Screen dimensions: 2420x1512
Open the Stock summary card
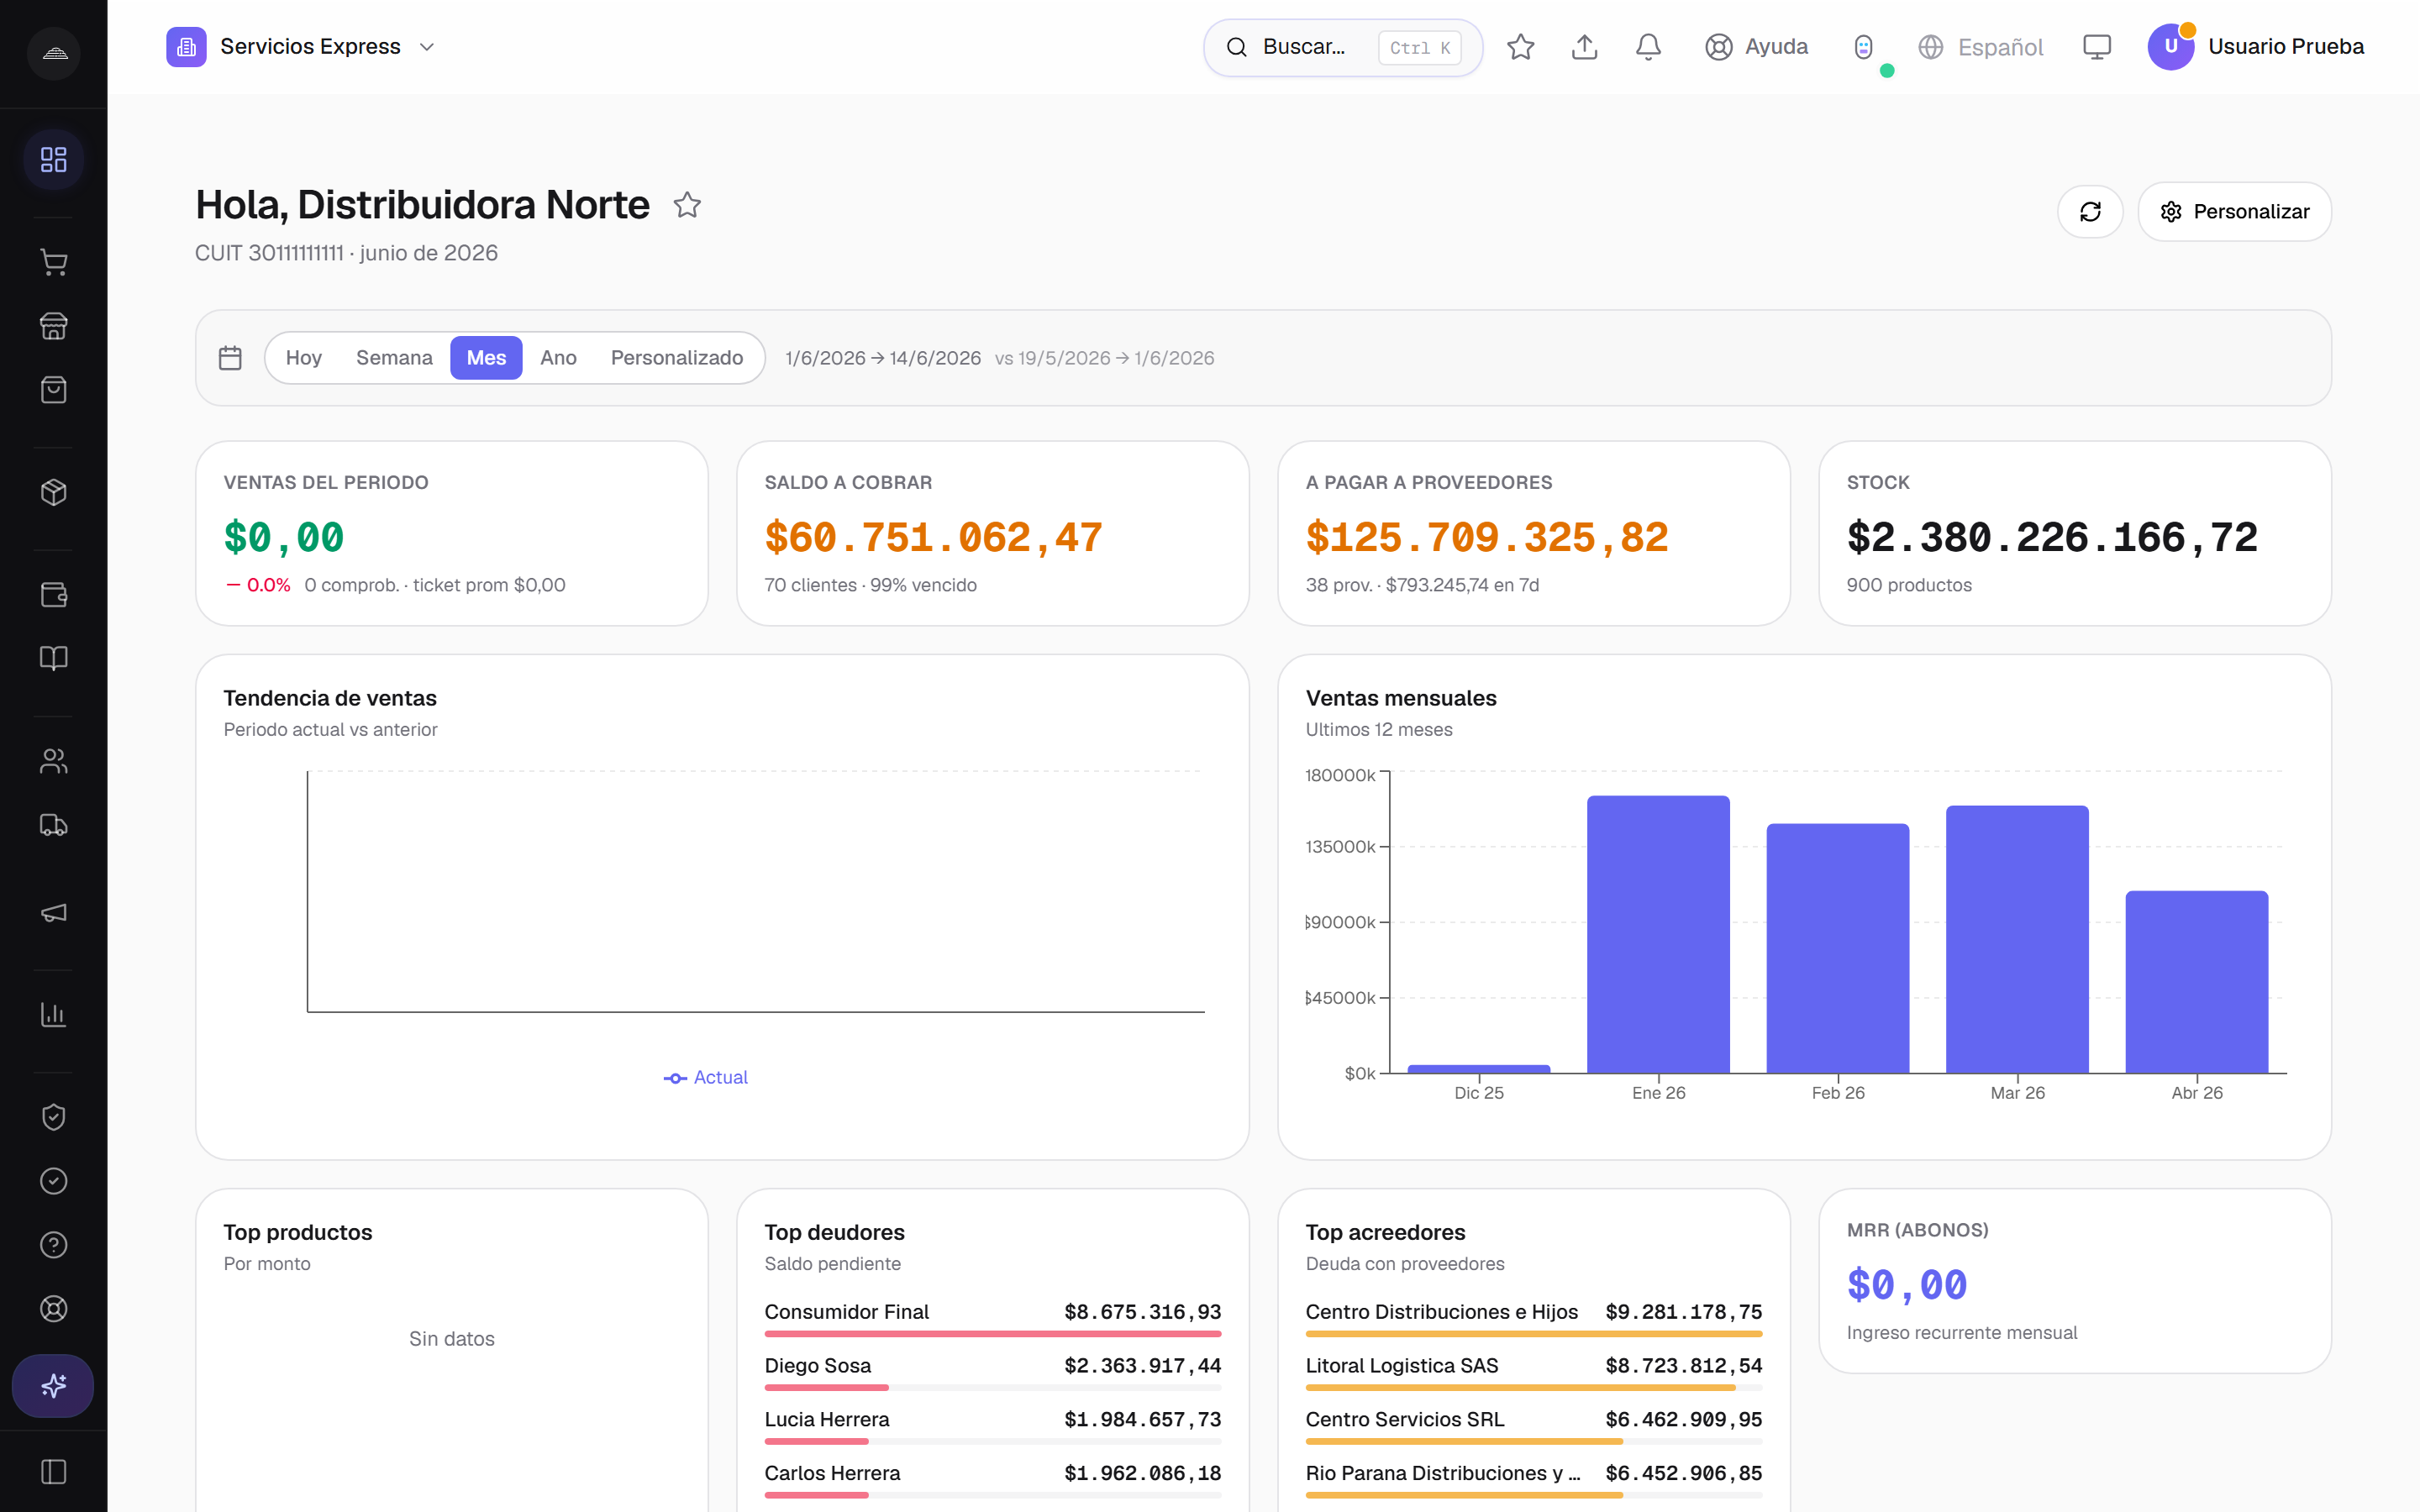(x=2075, y=534)
